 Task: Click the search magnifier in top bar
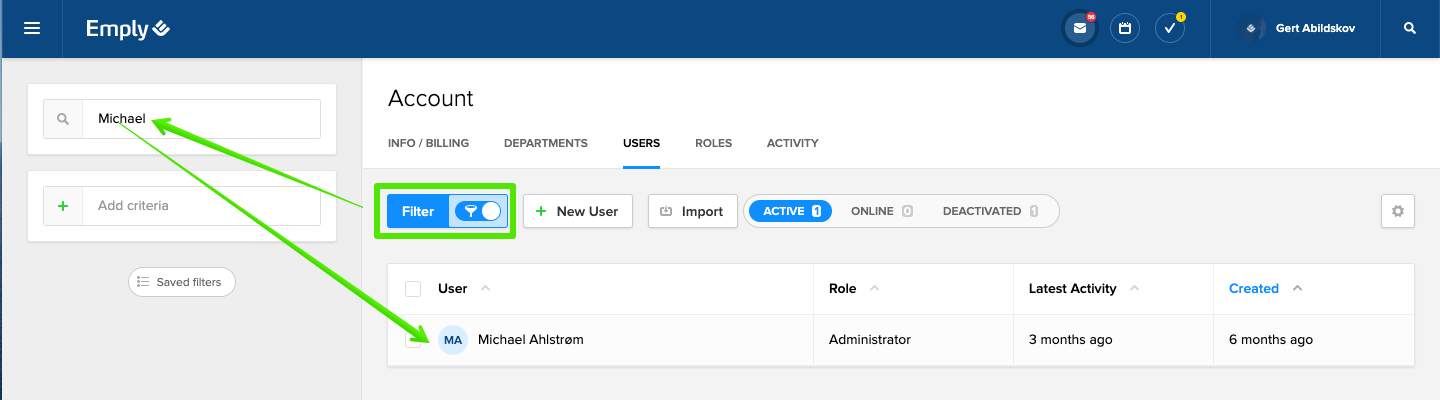(x=1410, y=29)
